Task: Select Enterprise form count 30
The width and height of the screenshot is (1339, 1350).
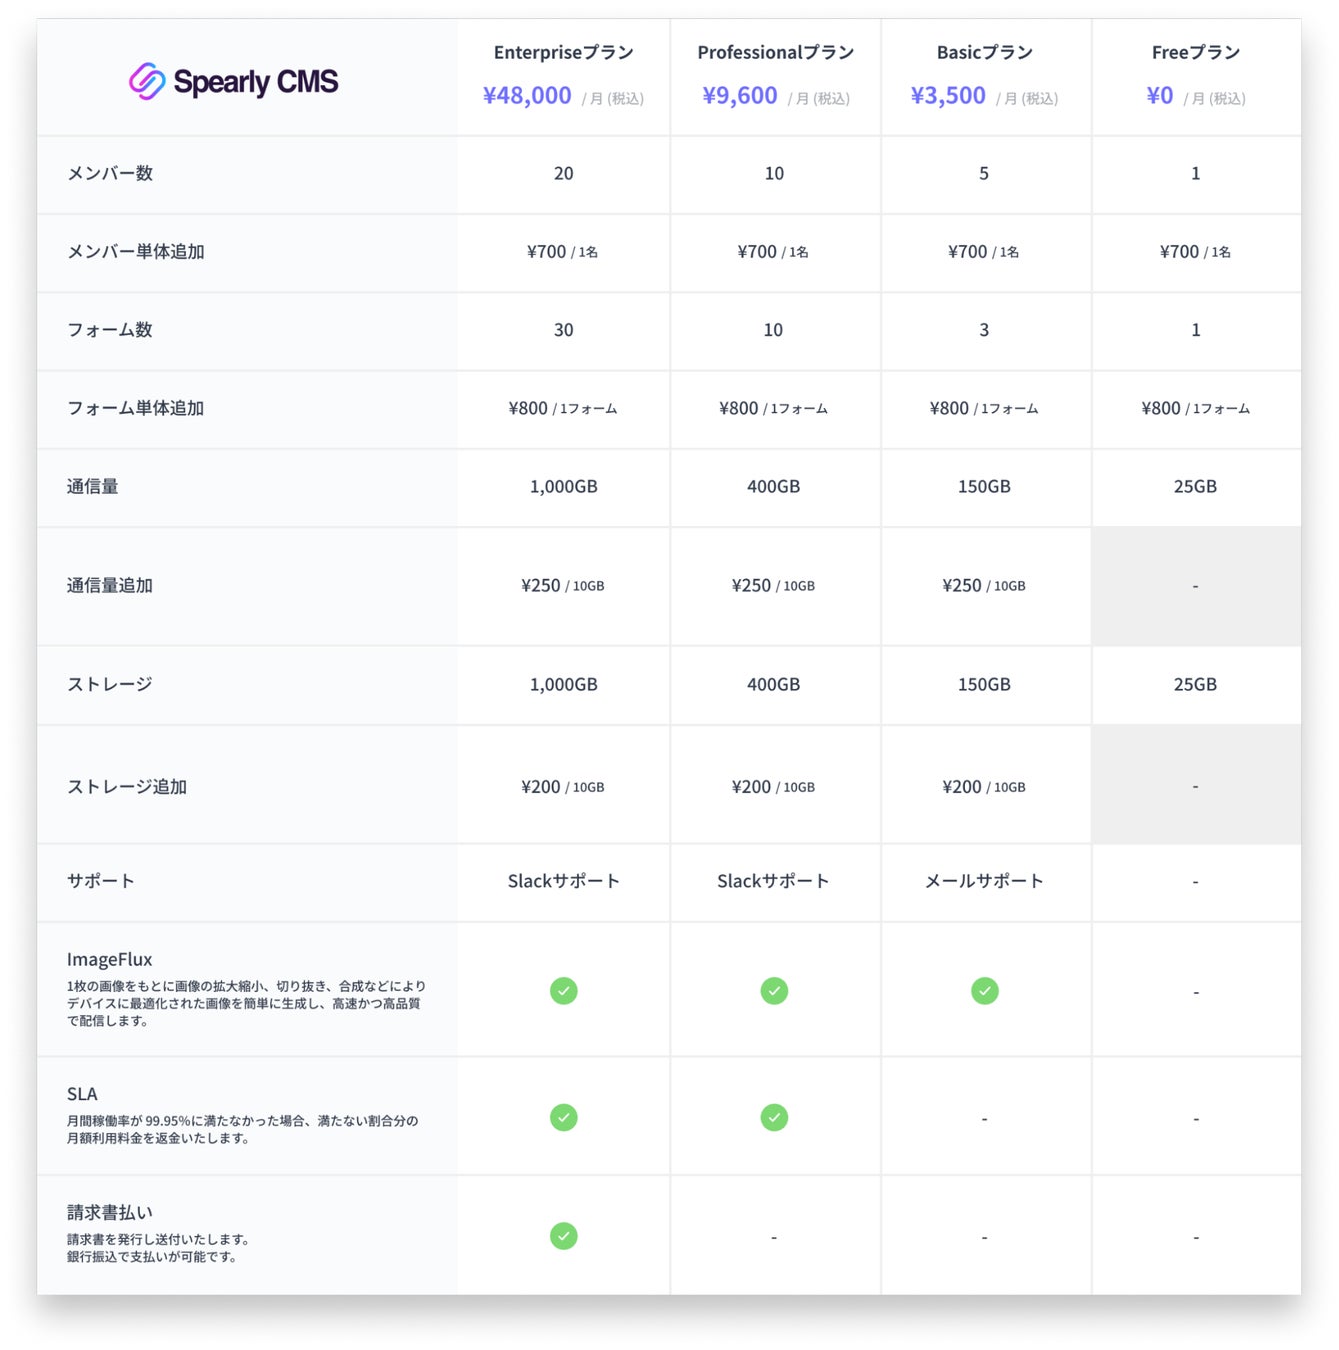Action: click(x=564, y=330)
